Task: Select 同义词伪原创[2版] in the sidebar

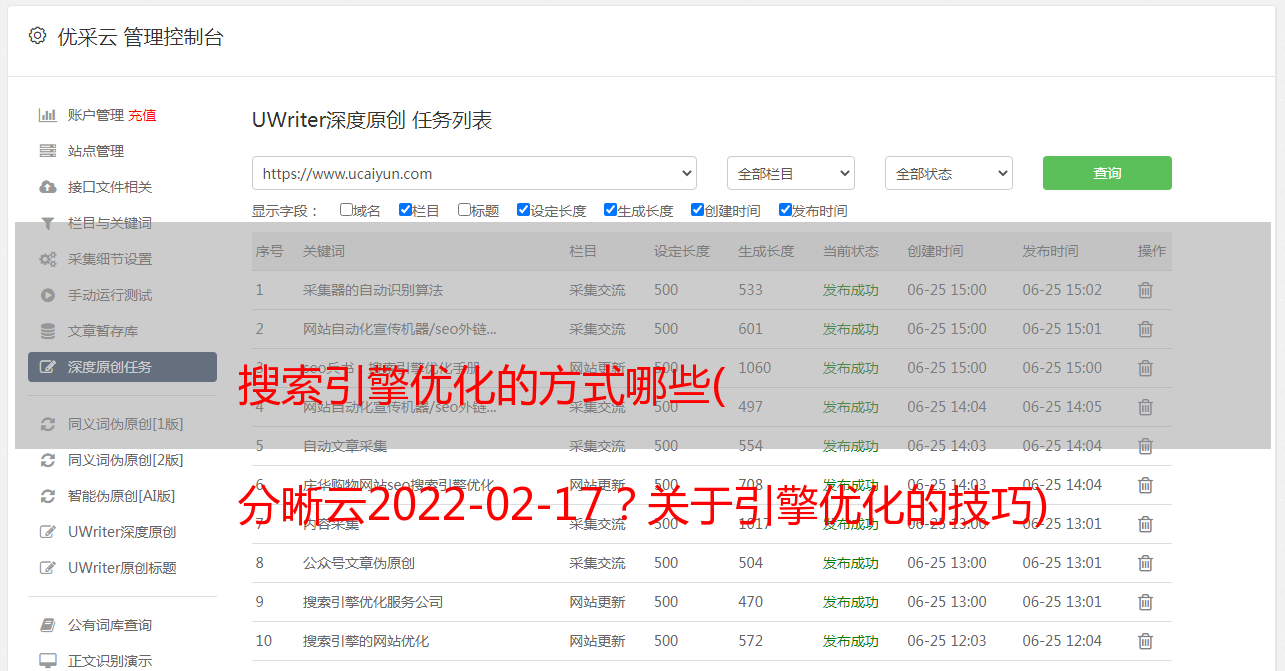Action: pos(125,460)
